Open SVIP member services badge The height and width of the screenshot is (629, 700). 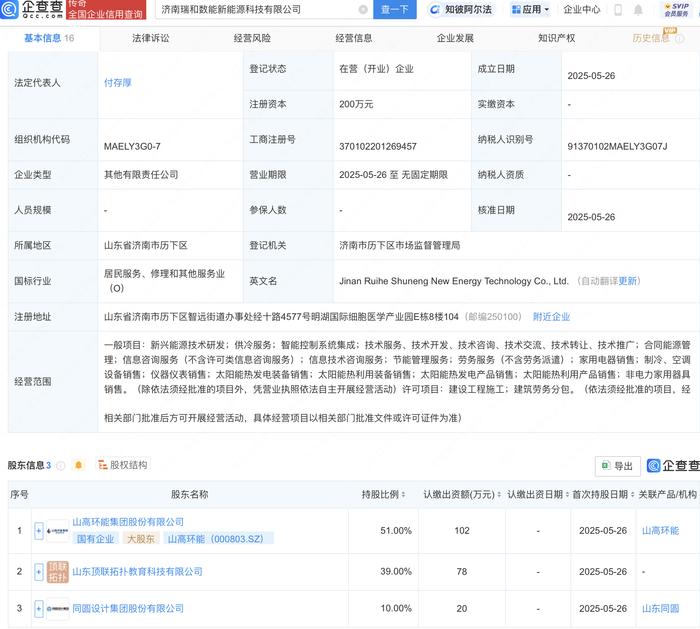[677, 9]
